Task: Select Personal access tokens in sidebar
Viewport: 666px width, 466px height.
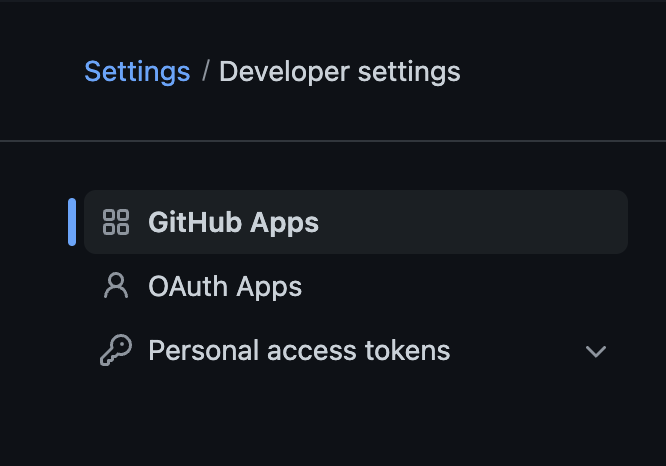Action: (x=356, y=350)
